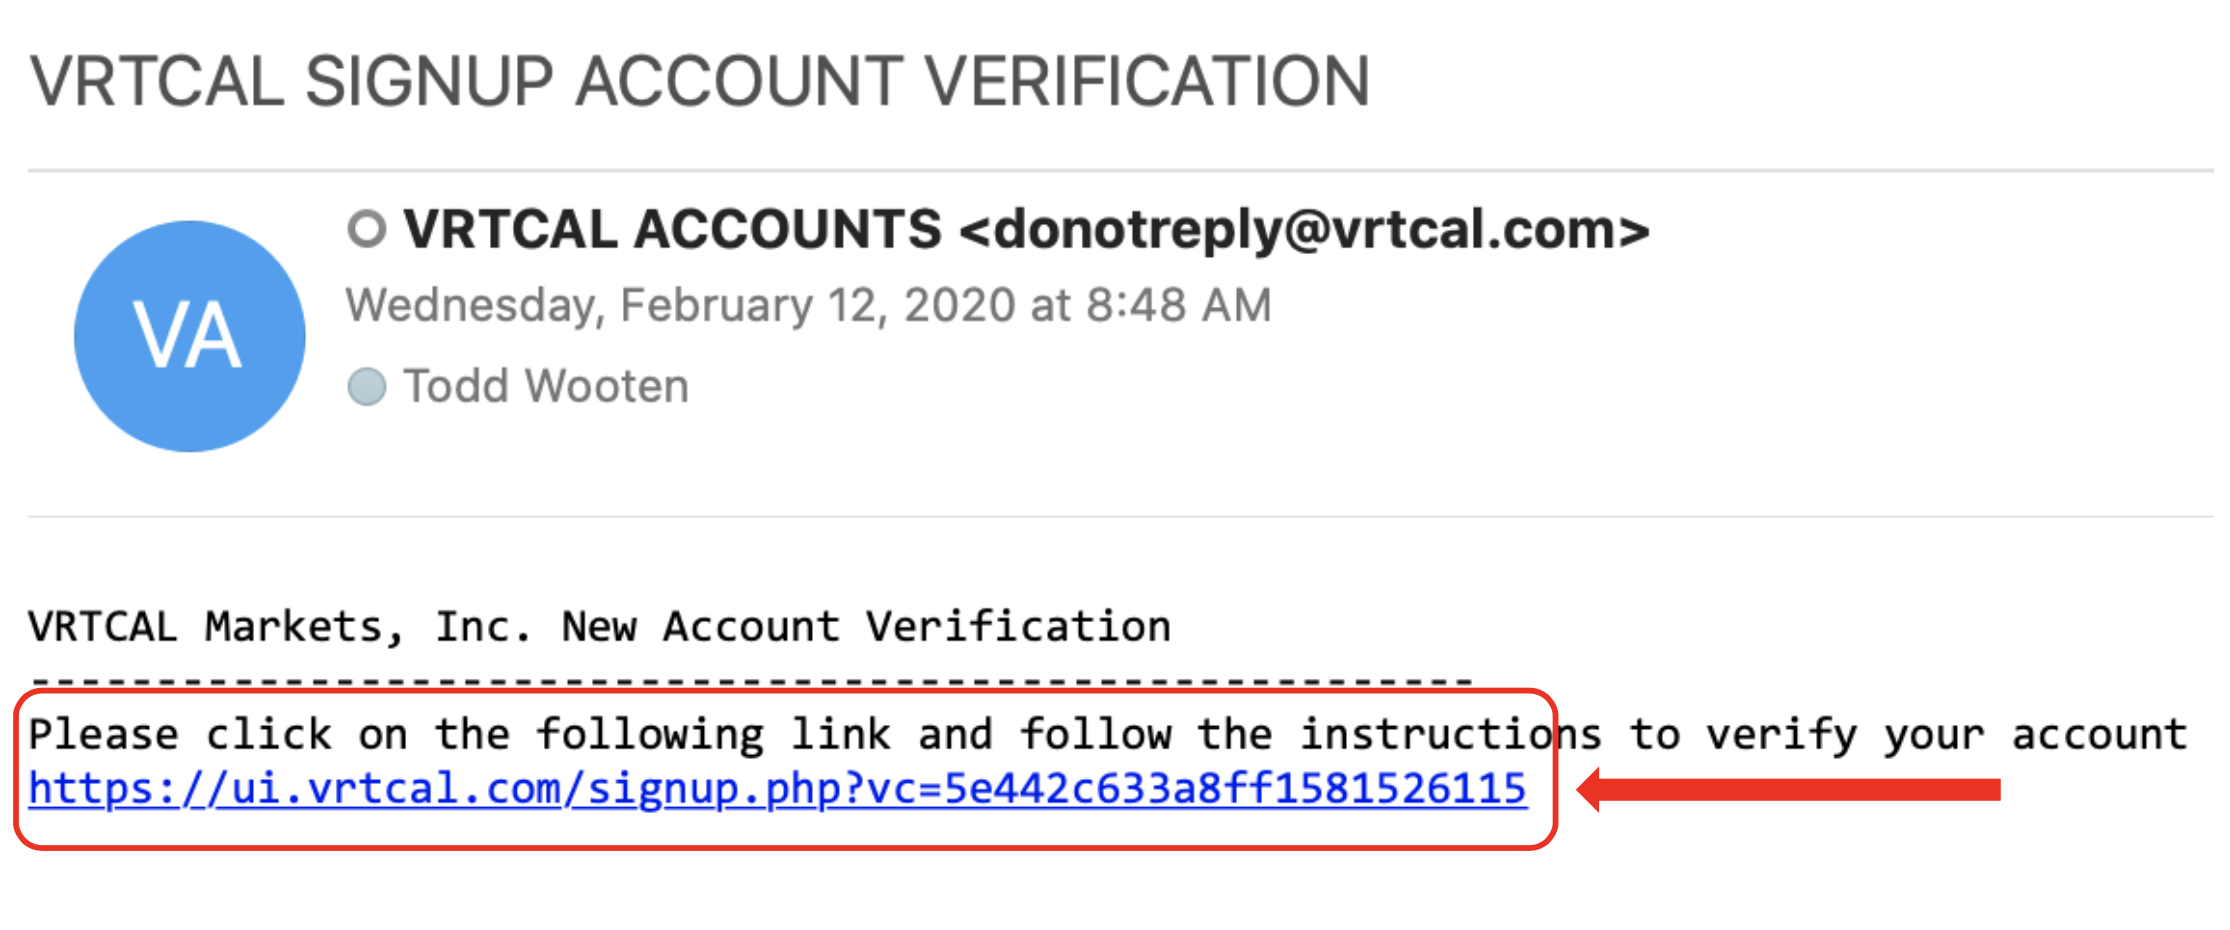Click the VRTCAL SIGNUP ACCOUNT VERIFICATION subject heading

(x=700, y=82)
